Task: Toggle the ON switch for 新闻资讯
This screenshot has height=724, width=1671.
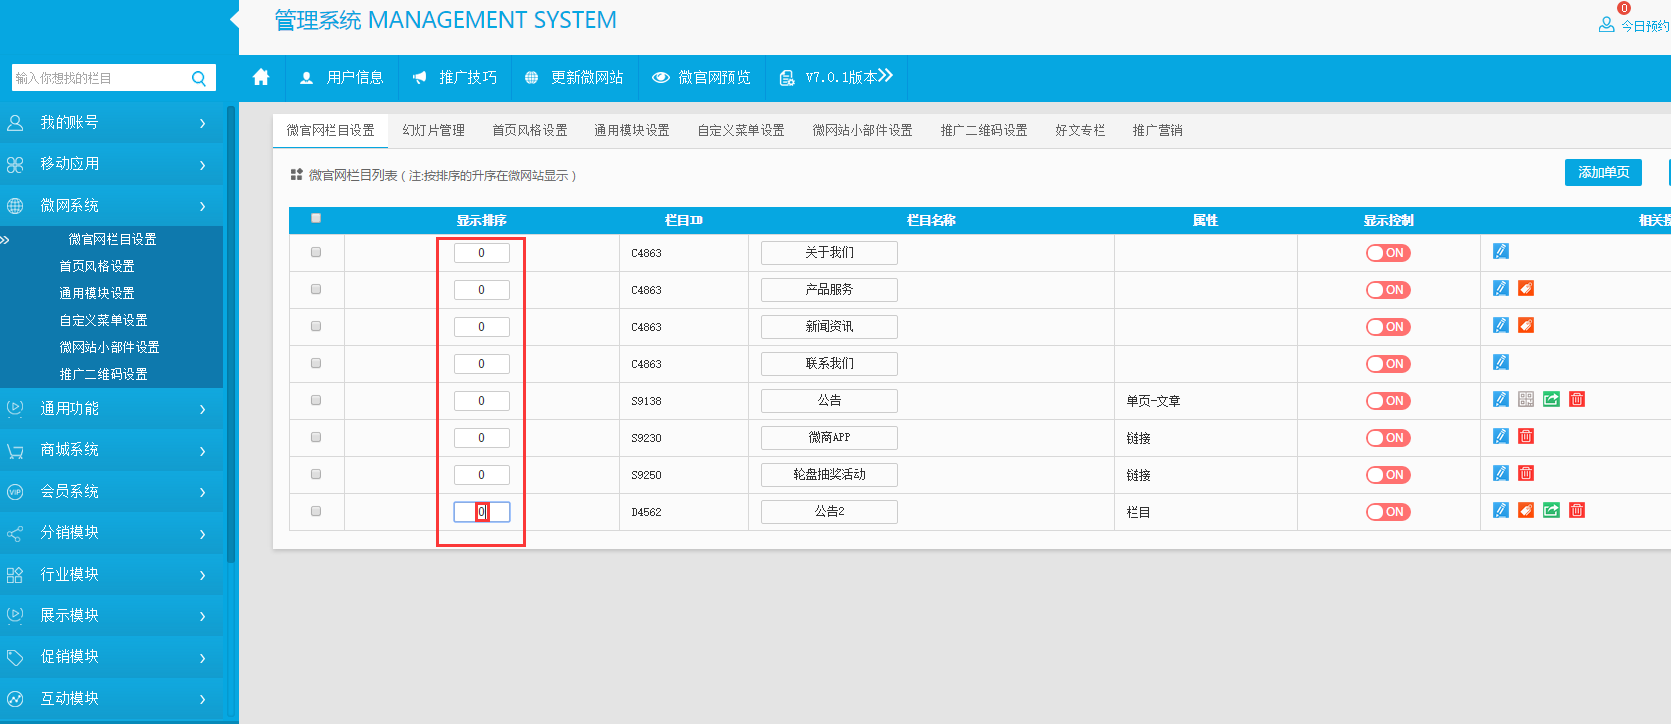Action: (x=1388, y=327)
